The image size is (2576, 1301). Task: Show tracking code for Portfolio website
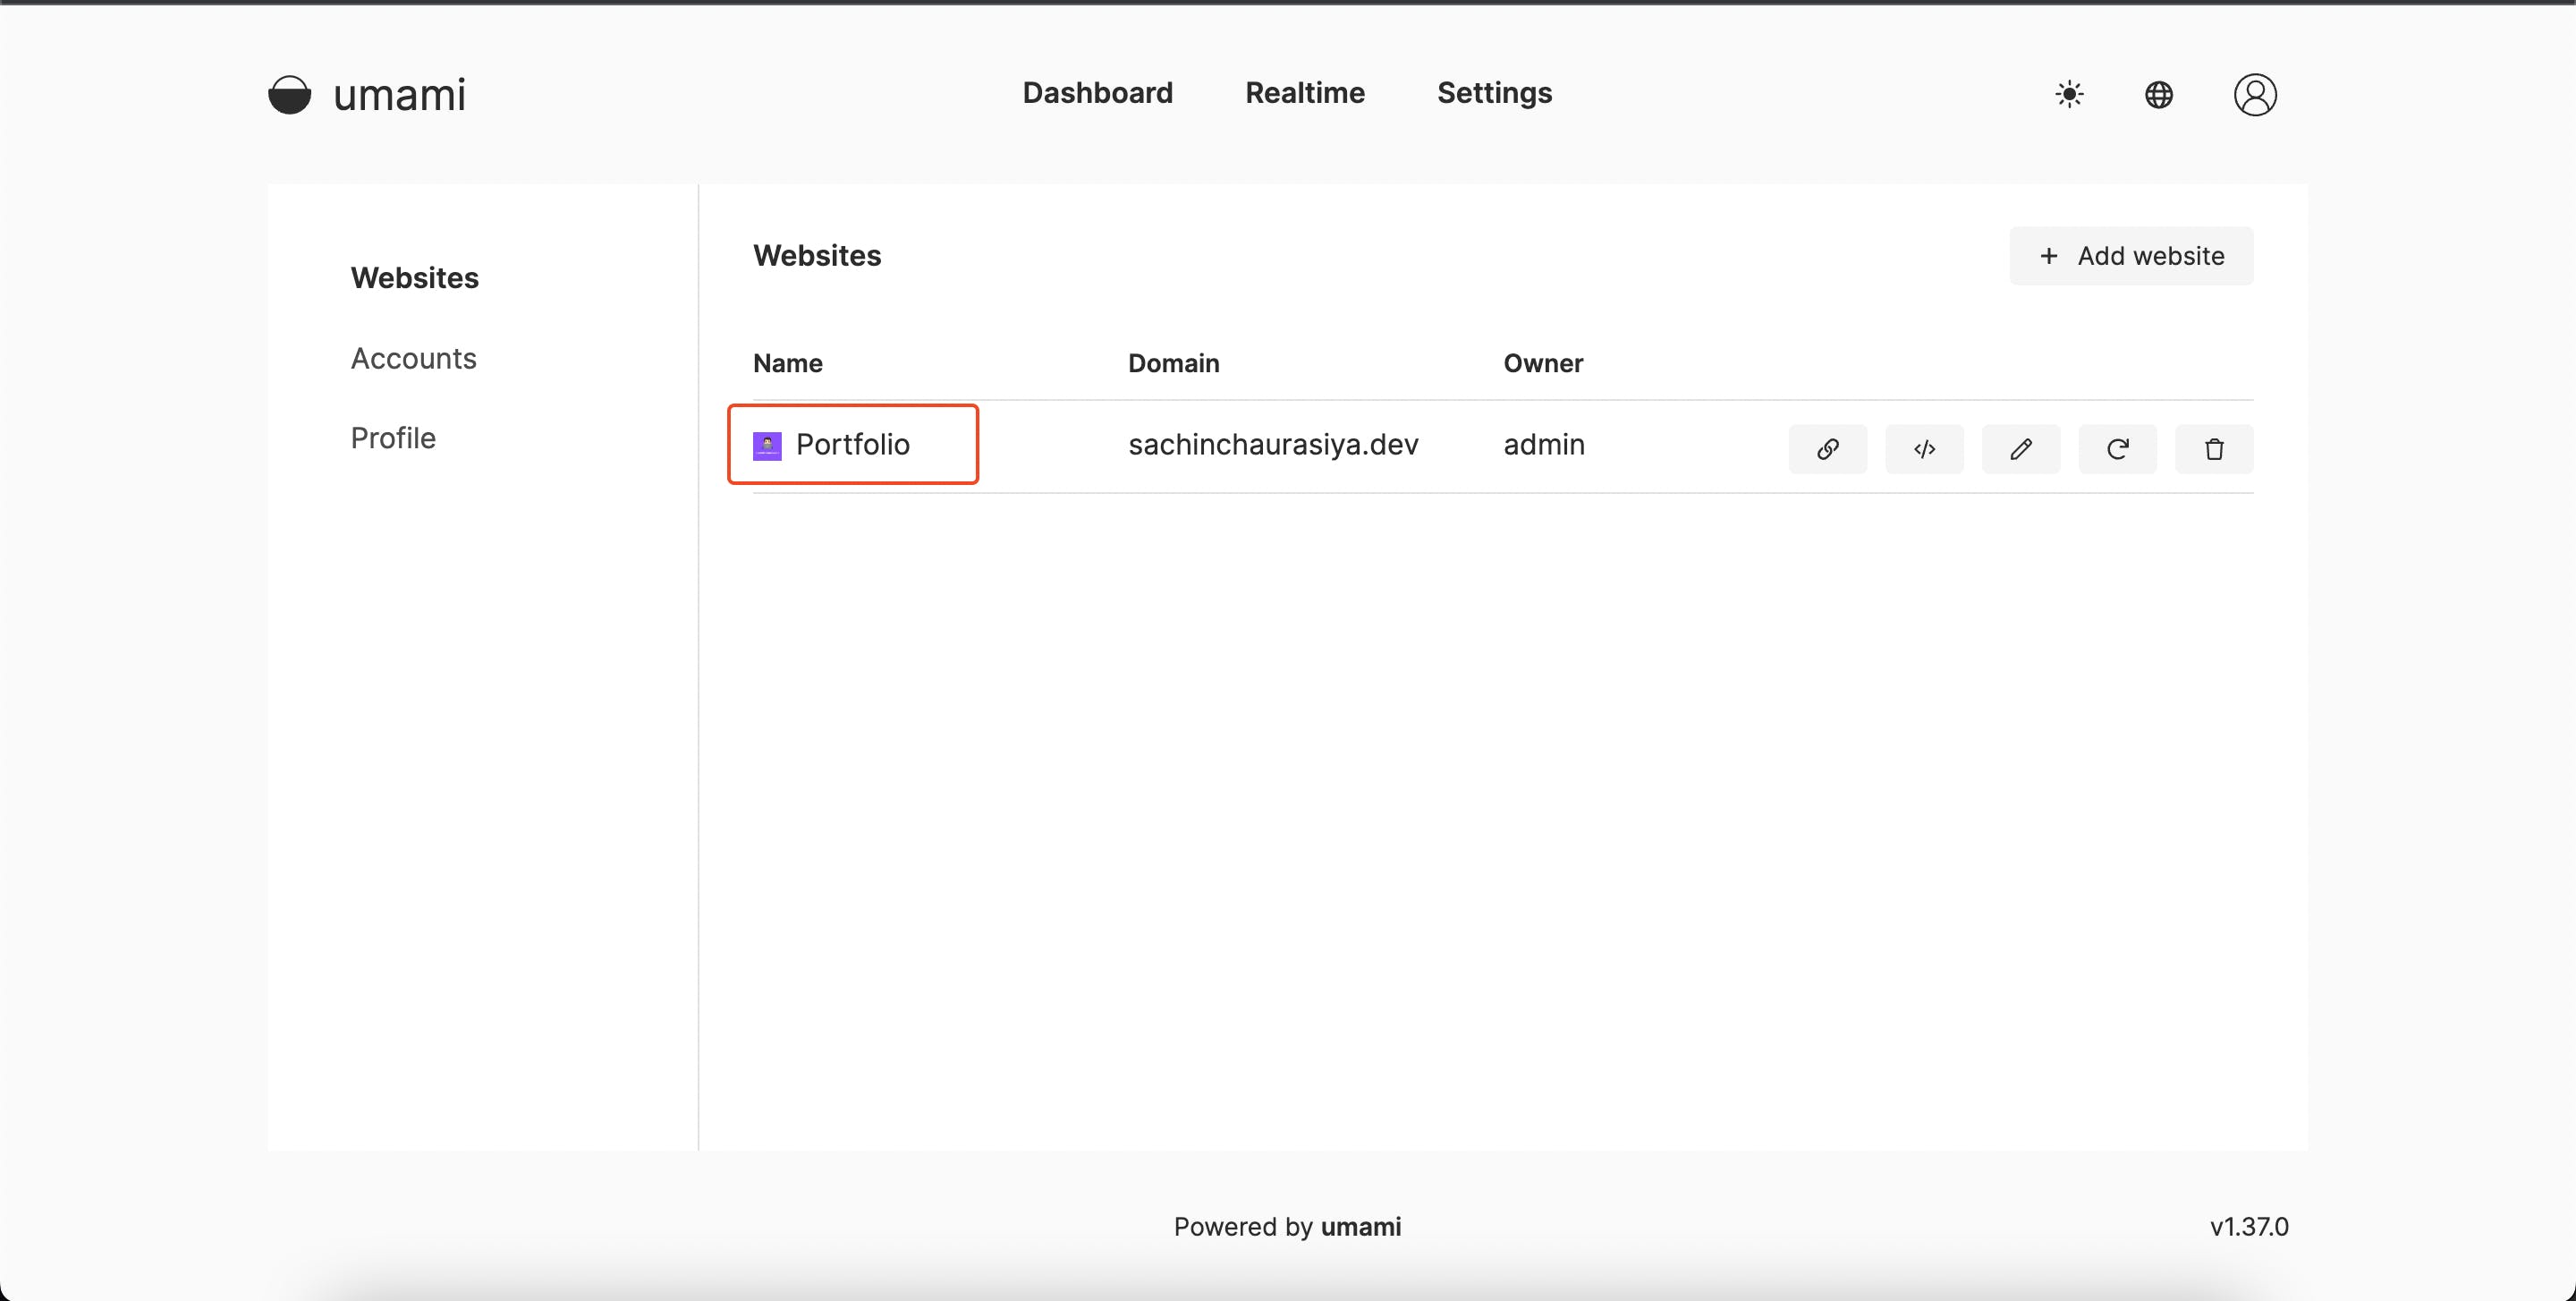point(1924,449)
